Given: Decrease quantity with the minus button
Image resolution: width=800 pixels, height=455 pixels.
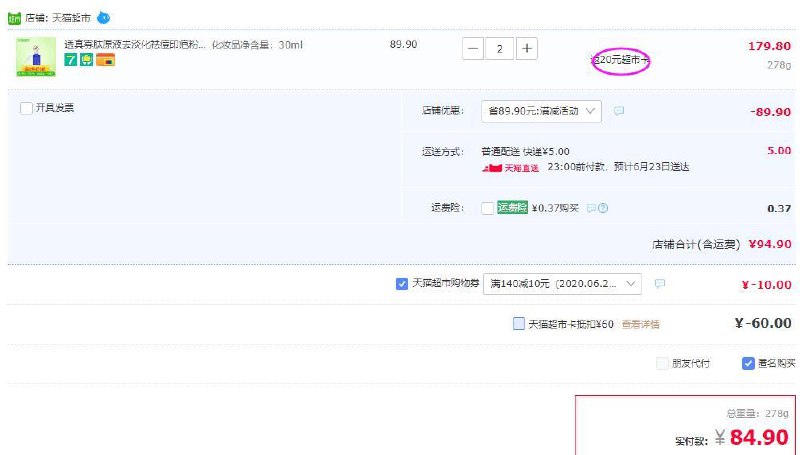Looking at the screenshot, I should pyautogui.click(x=473, y=48).
